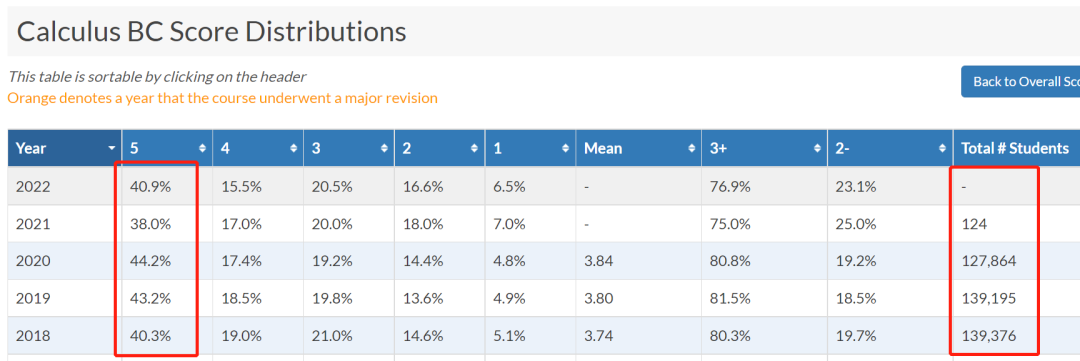The width and height of the screenshot is (1080, 361).
Task: Click the 3.84 mean value cell
Action: tap(638, 261)
